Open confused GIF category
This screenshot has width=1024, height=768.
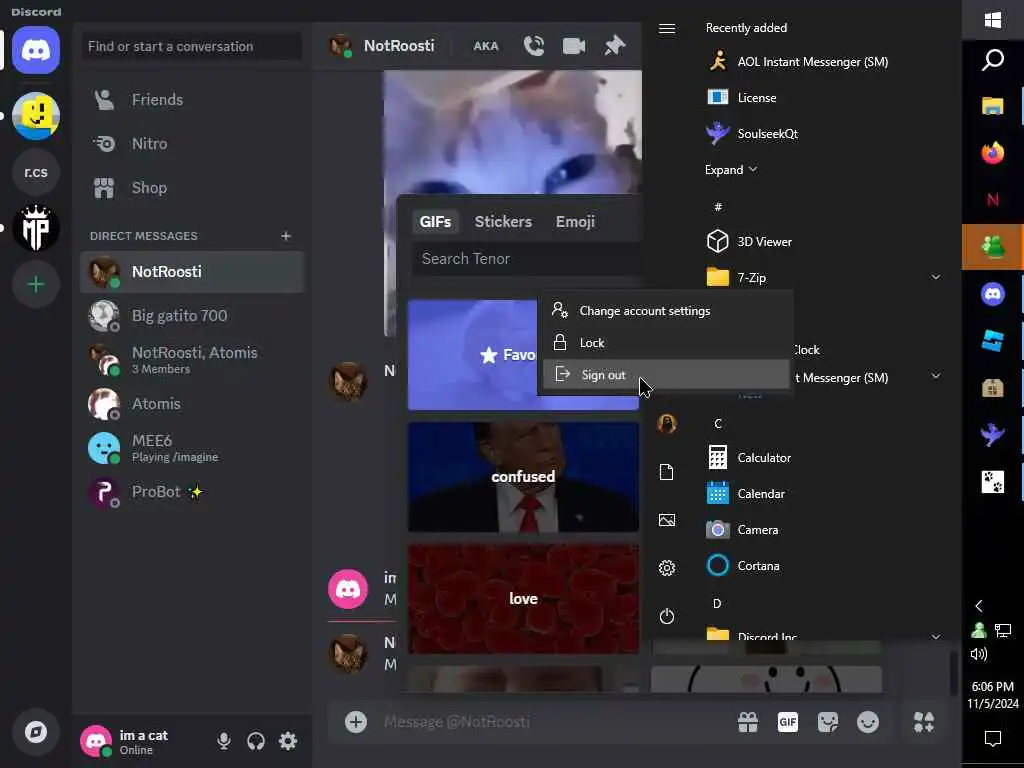523,477
